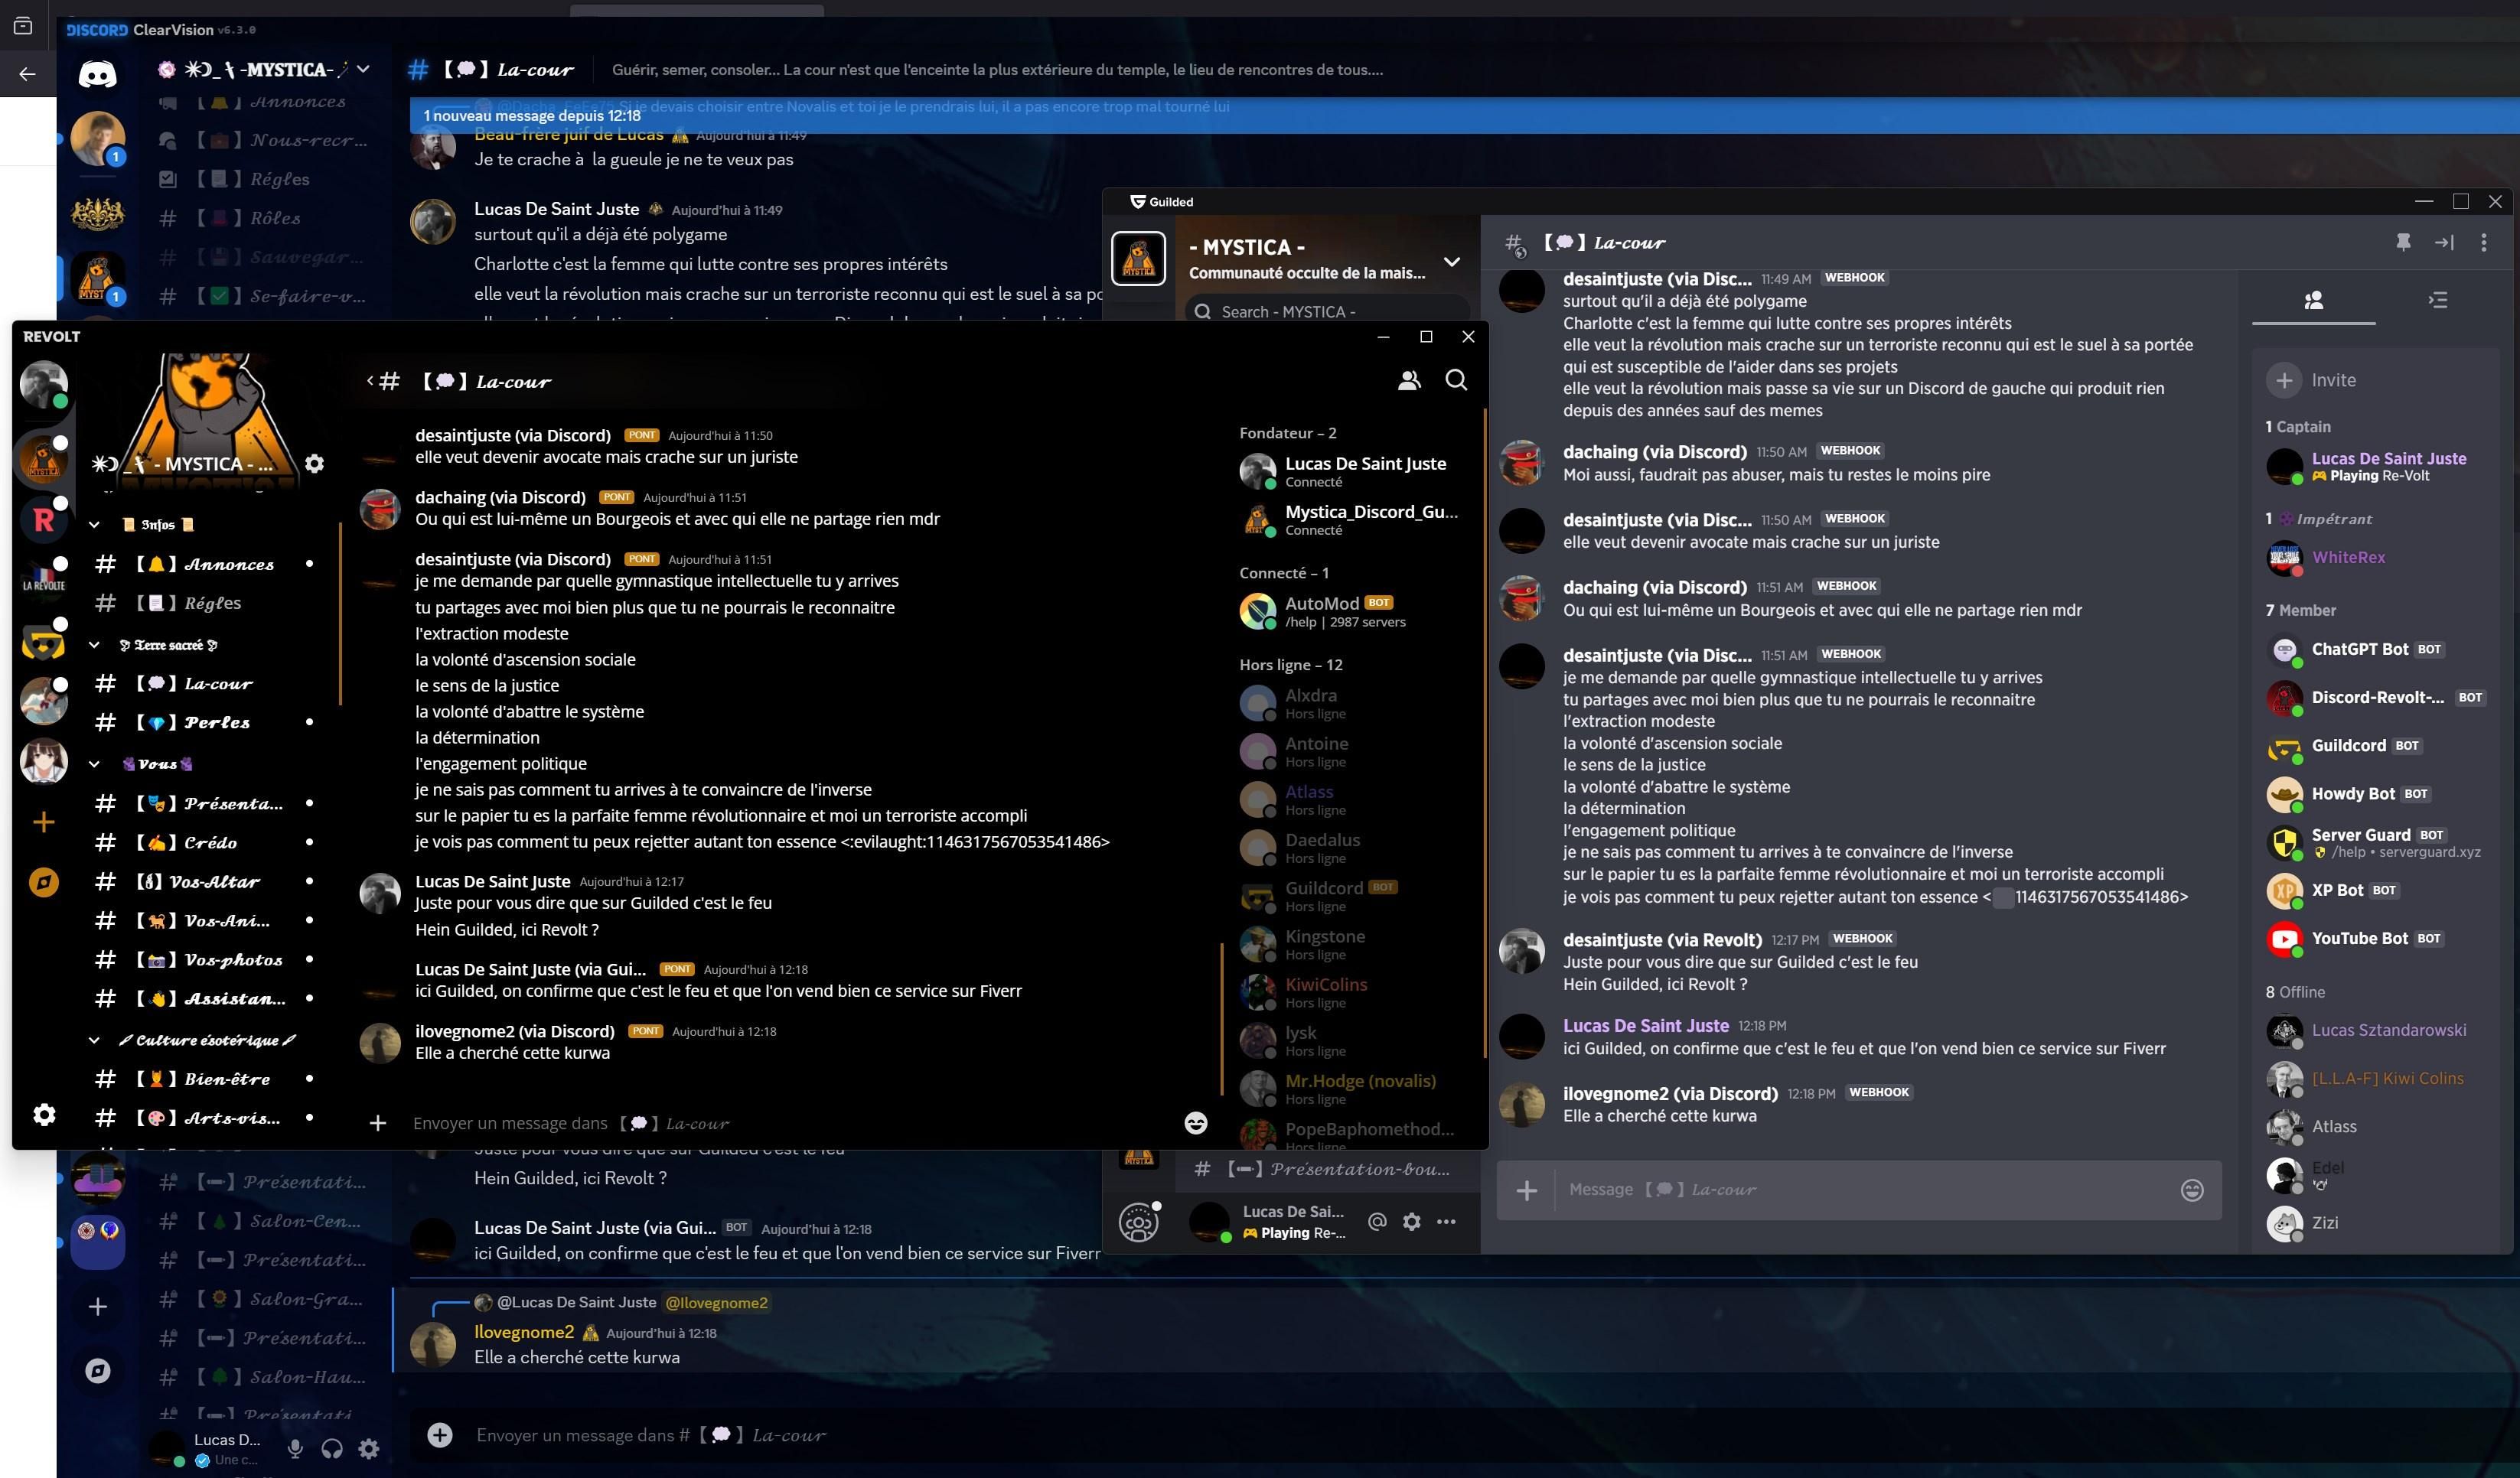Open Revolt discover compass icon
This screenshot has width=2520, height=1478.
click(44, 882)
